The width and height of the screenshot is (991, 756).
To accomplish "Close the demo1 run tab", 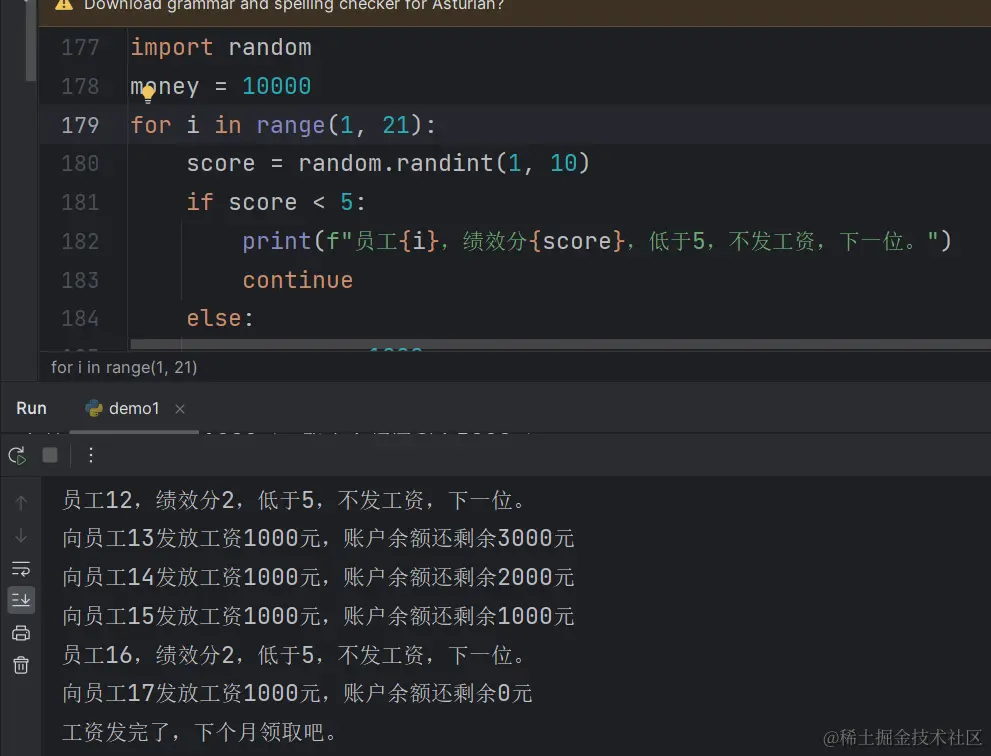I will pos(180,409).
